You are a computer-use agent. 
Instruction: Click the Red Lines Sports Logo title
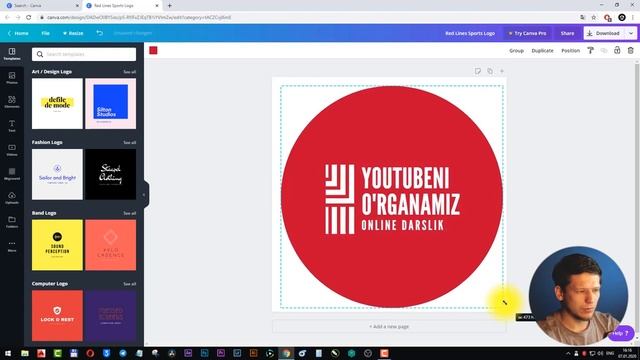[470, 33]
